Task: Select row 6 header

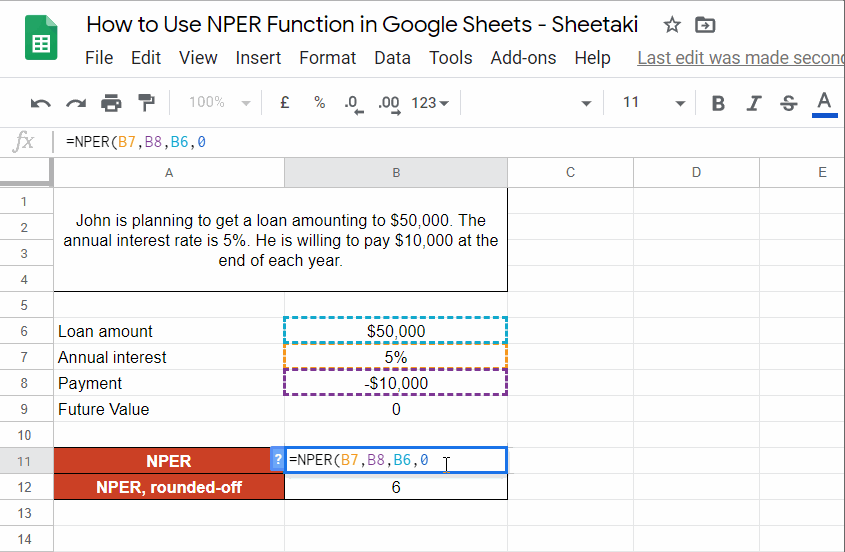Action: (24, 331)
